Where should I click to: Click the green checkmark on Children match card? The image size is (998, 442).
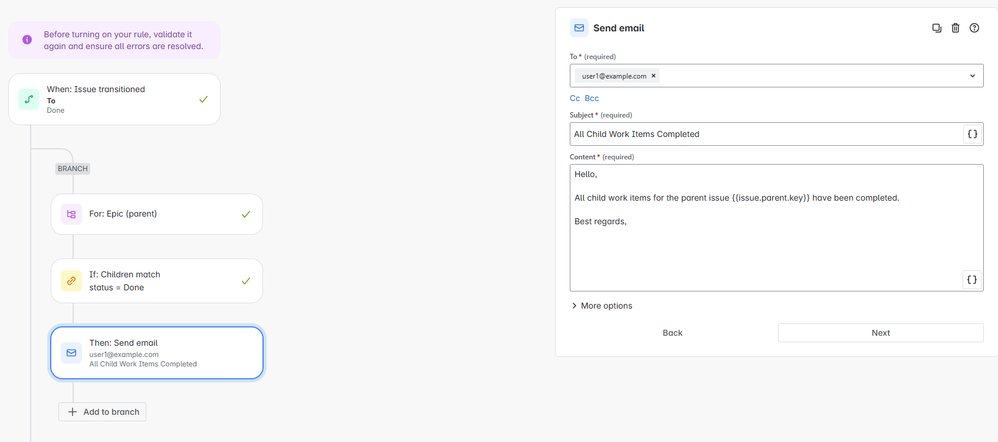[246, 281]
